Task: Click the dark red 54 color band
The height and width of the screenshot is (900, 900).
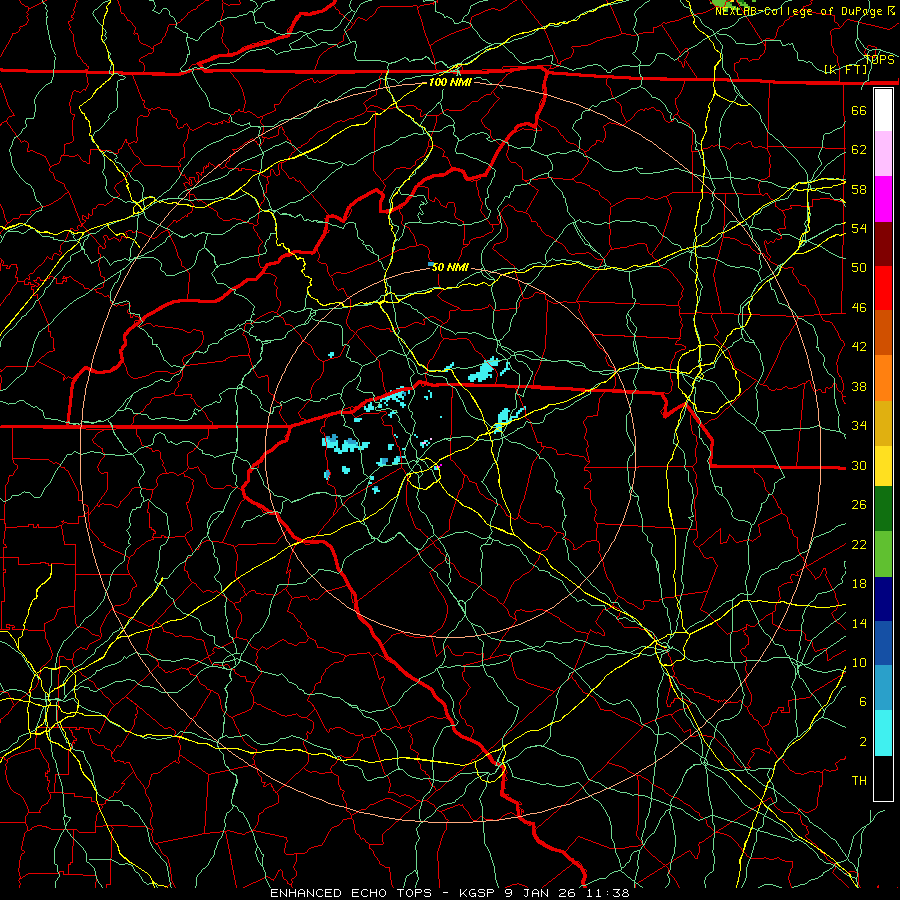Action: pyautogui.click(x=884, y=244)
